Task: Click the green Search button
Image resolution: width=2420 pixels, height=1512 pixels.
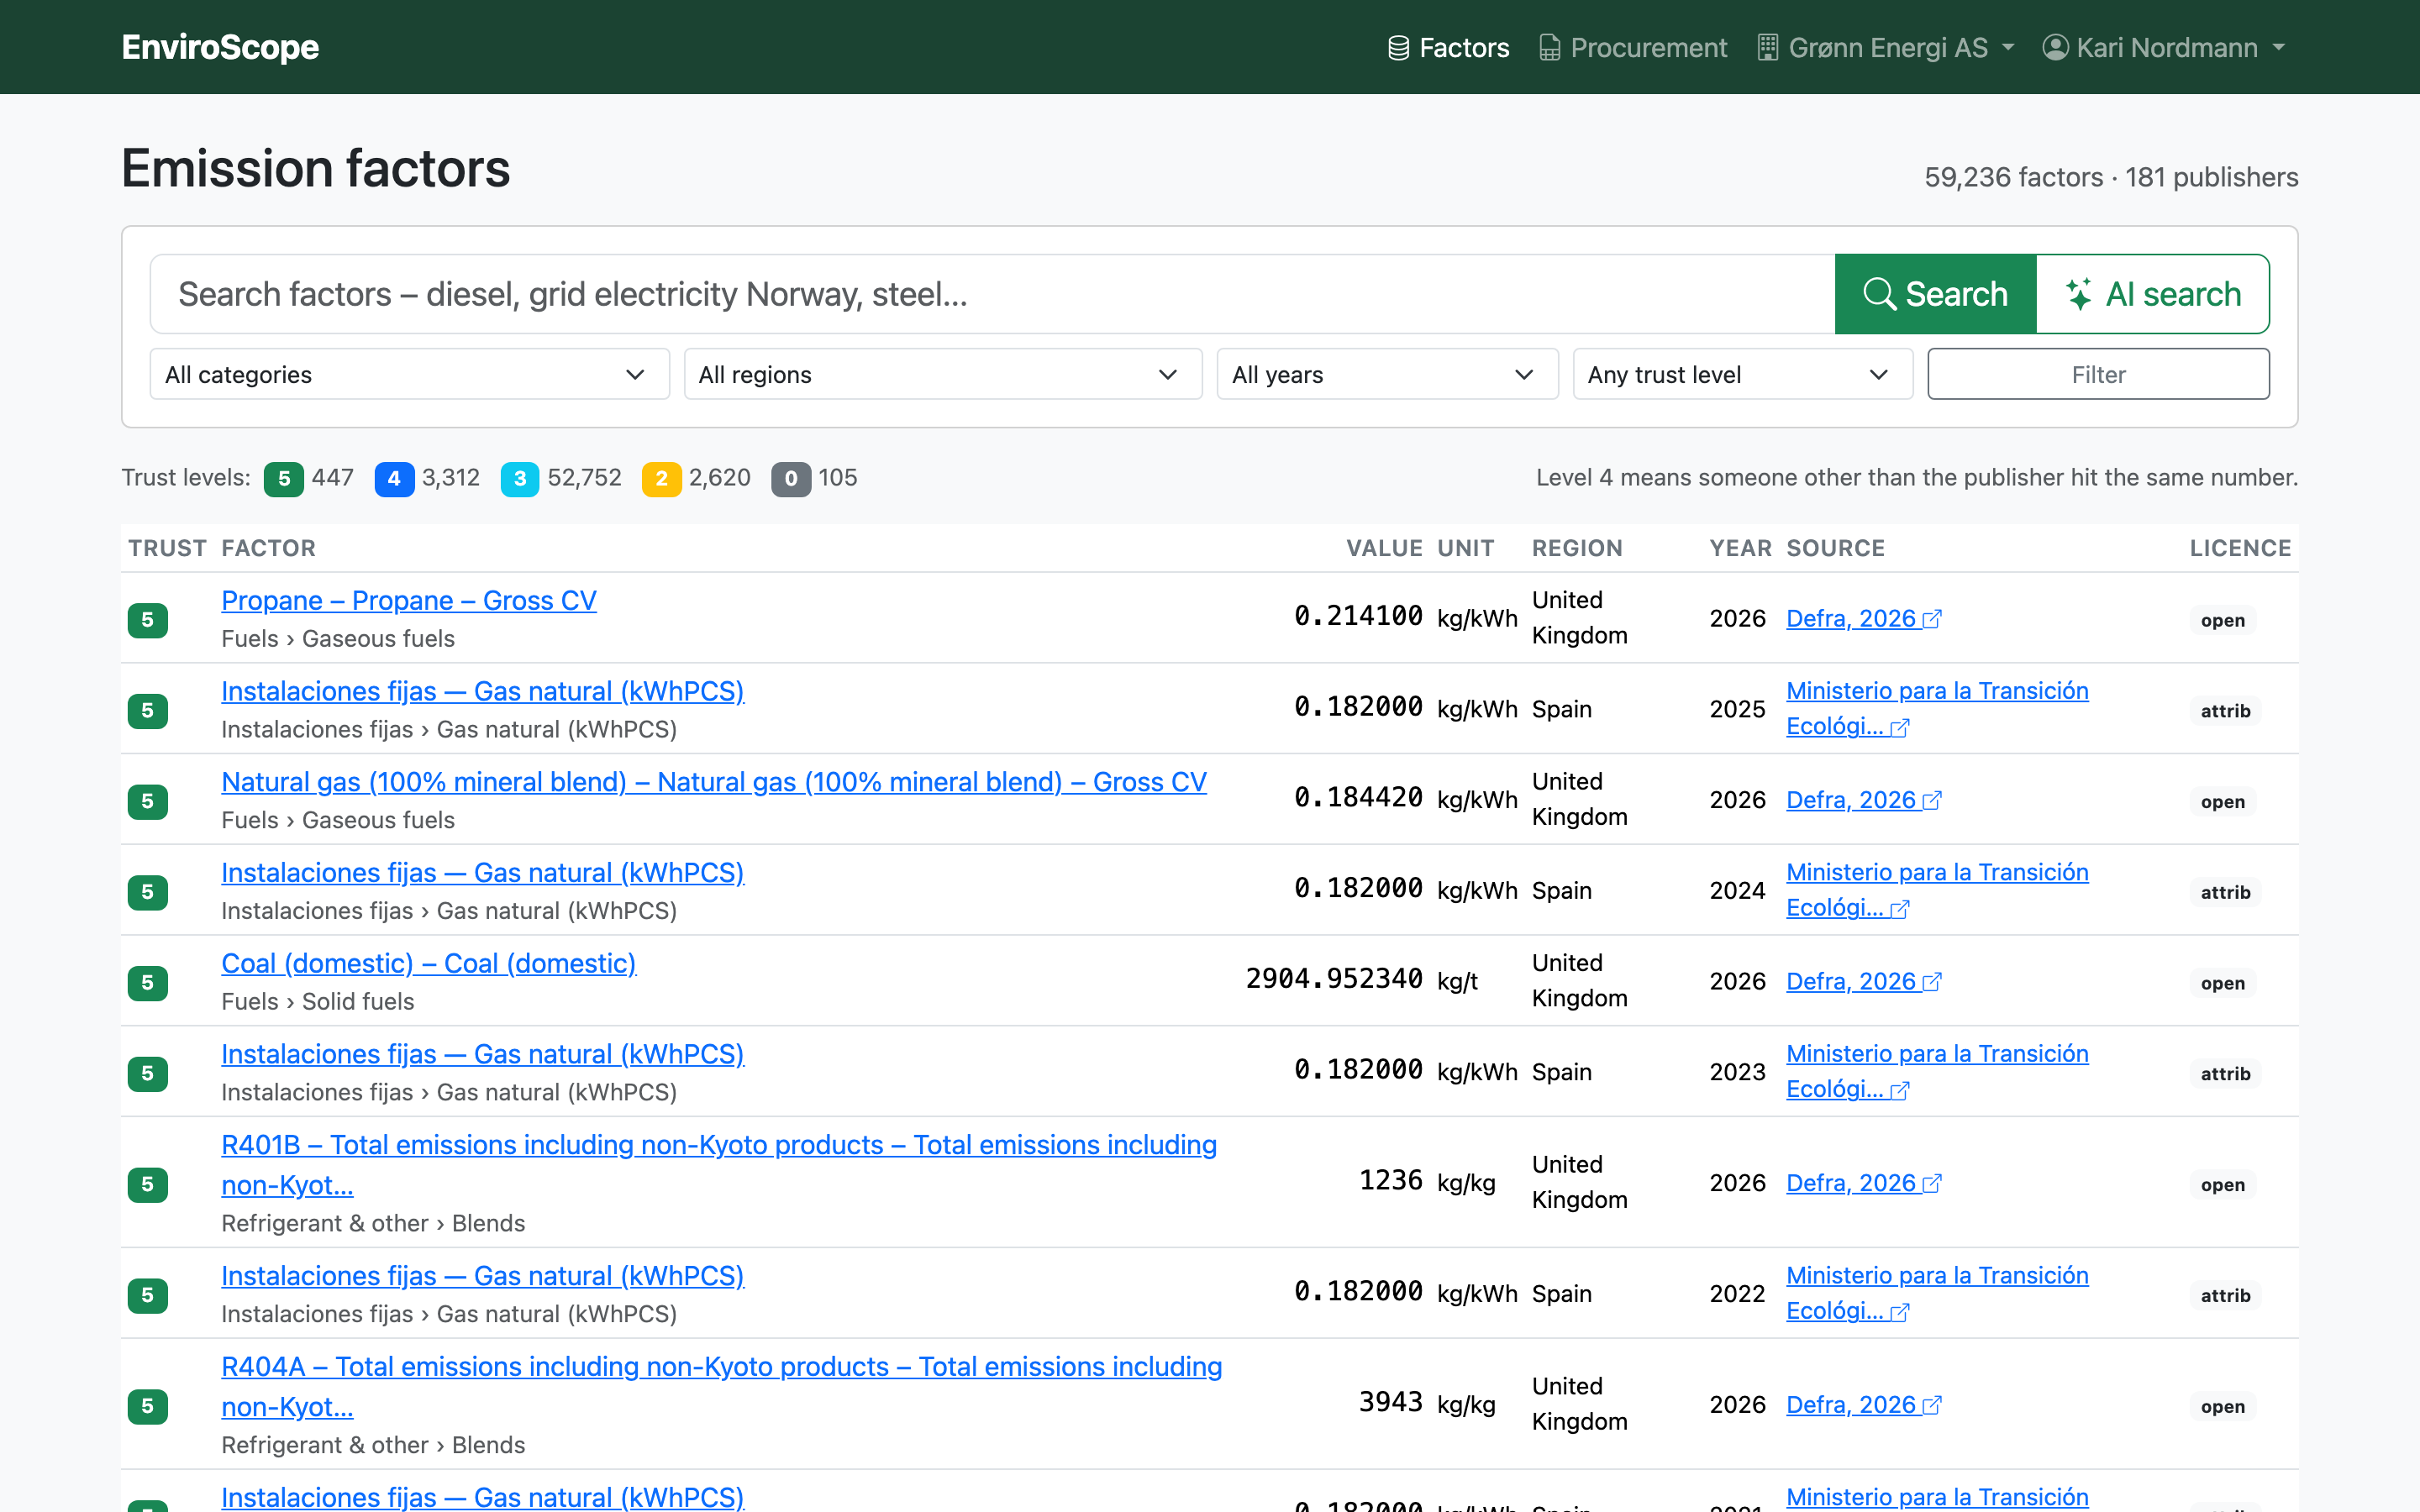Action: tap(1935, 294)
